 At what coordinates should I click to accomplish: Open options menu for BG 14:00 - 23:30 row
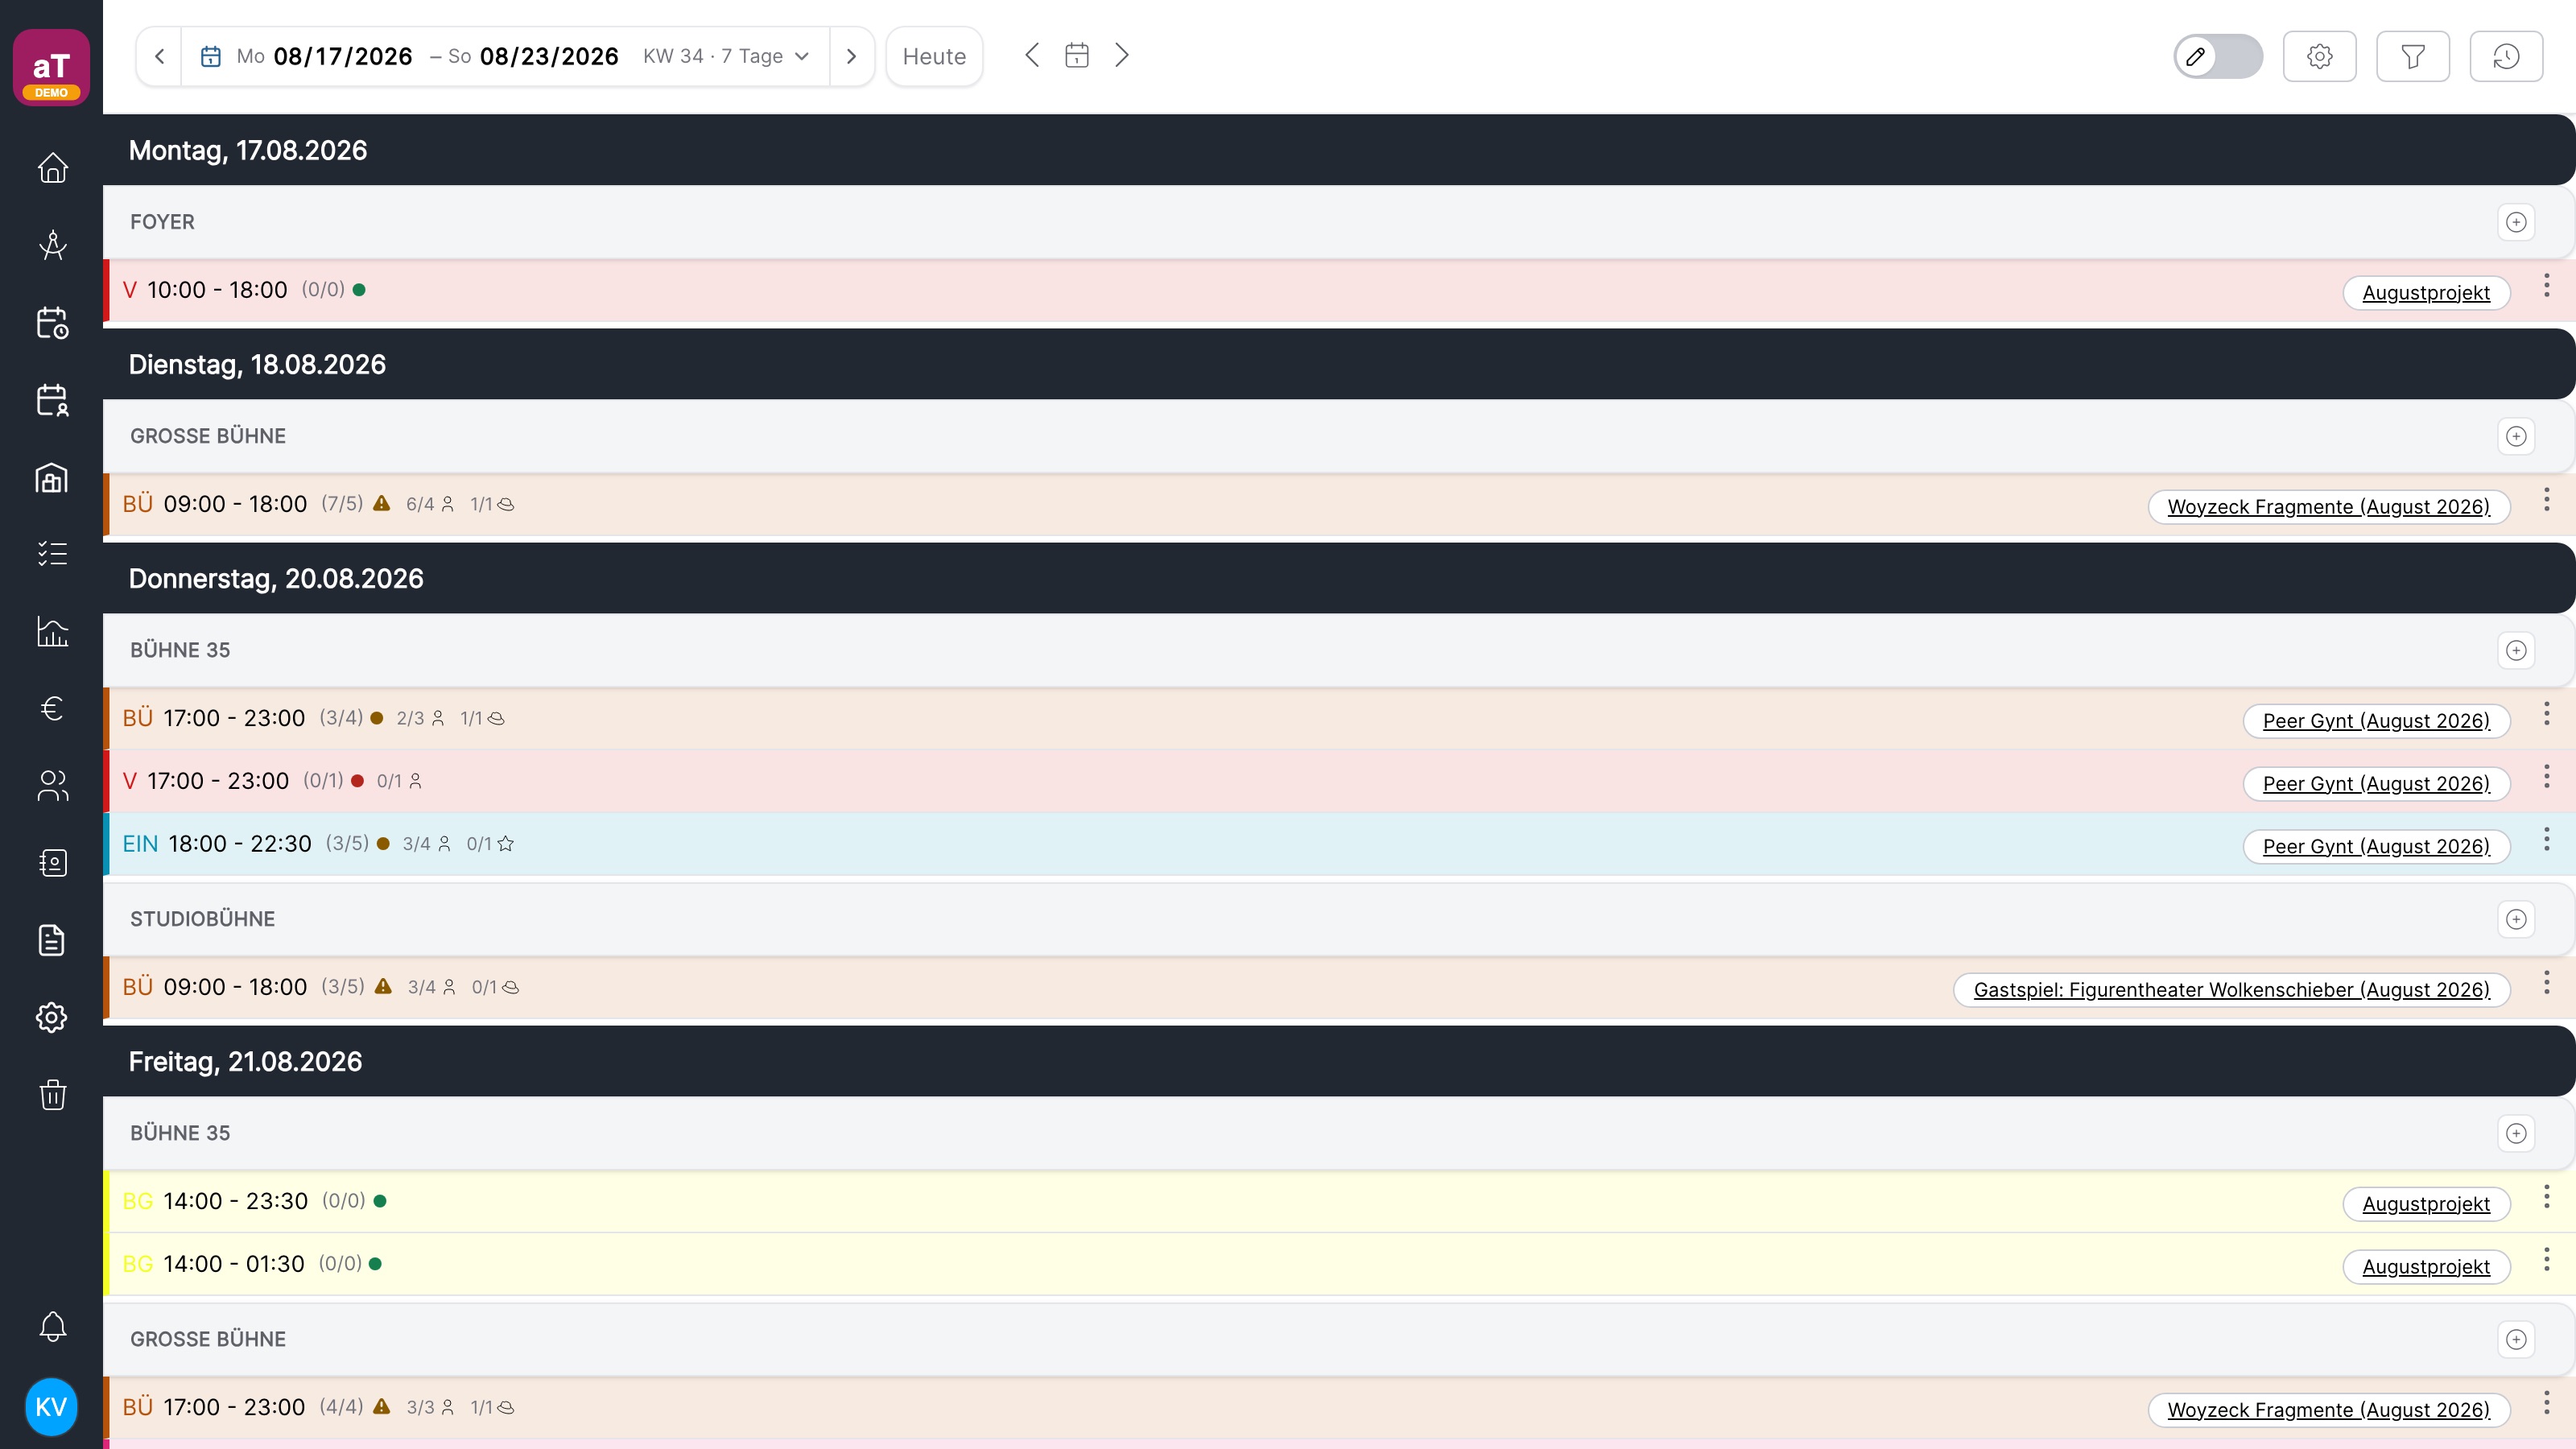click(2546, 1198)
